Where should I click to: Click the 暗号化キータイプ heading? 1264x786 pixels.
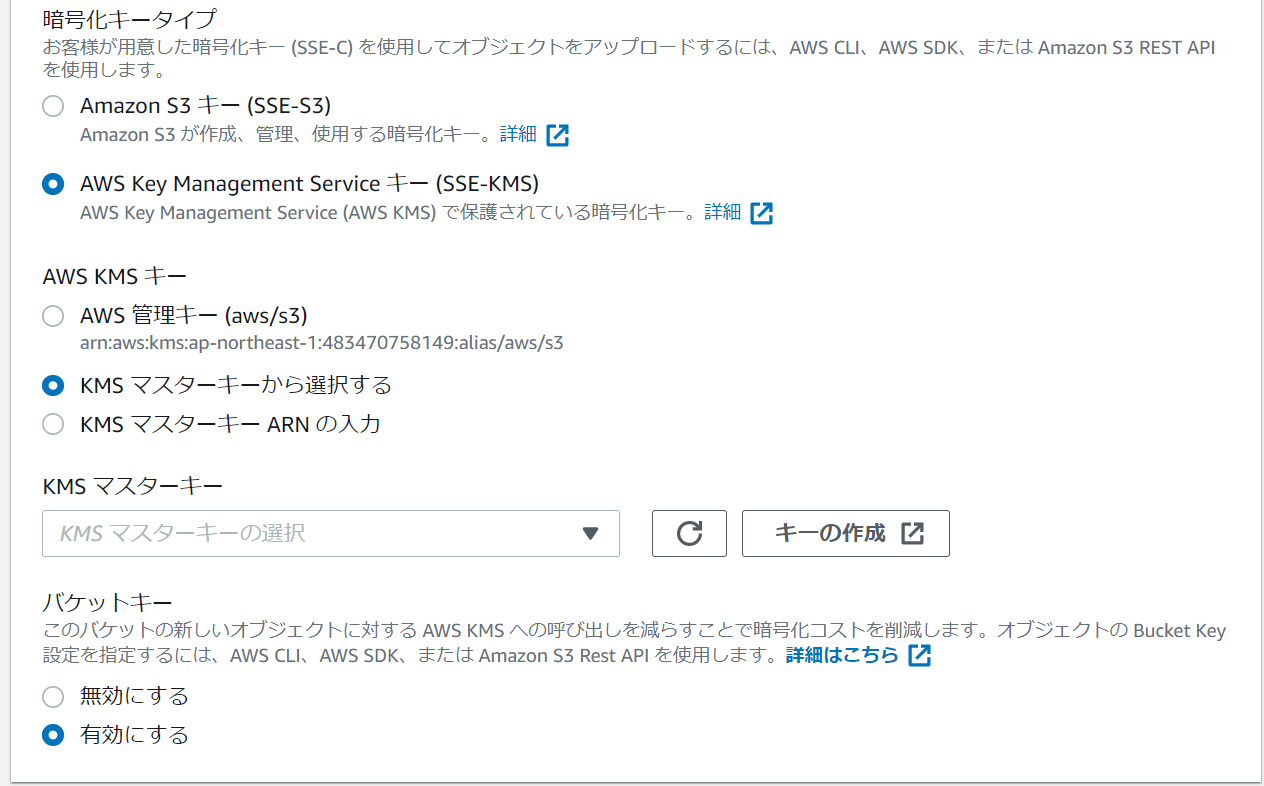pos(130,18)
